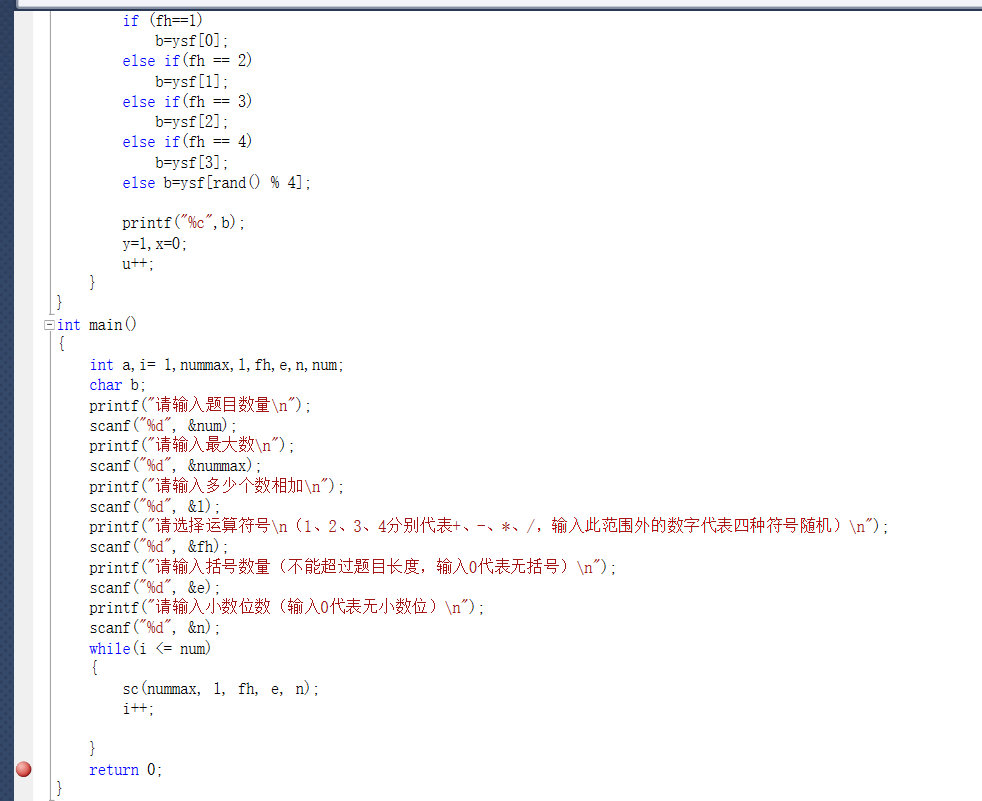The image size is (982, 801).
Task: Click the 'else b=ysf[rand() % 4];' line
Action: (x=217, y=183)
